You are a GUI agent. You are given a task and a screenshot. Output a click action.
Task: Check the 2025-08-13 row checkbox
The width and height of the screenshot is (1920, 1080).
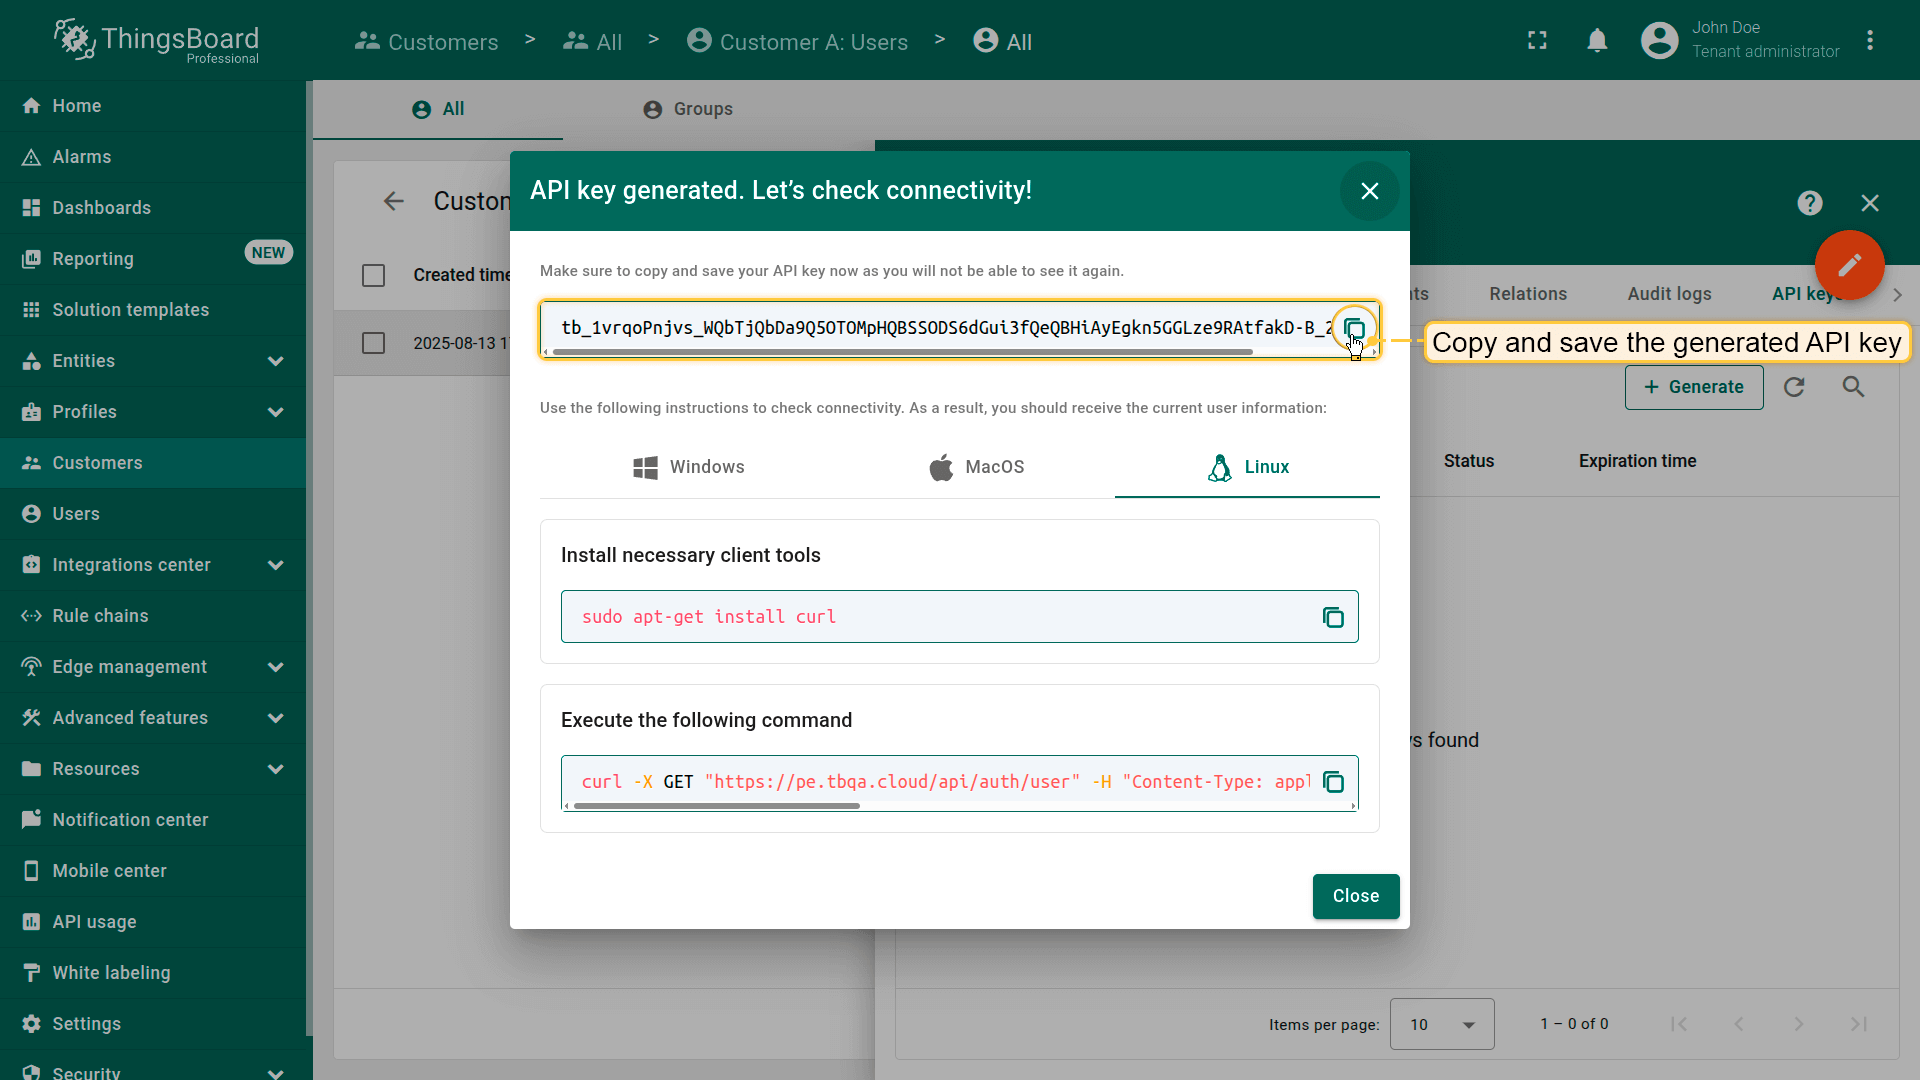click(x=373, y=343)
